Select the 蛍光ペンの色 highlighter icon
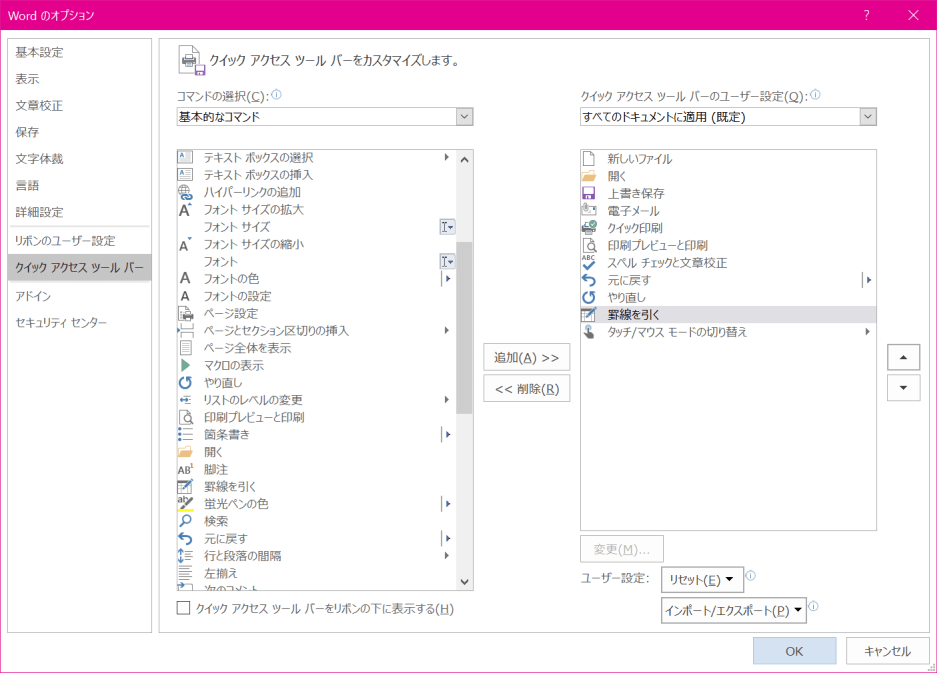The height and width of the screenshot is (673, 937). click(185, 504)
